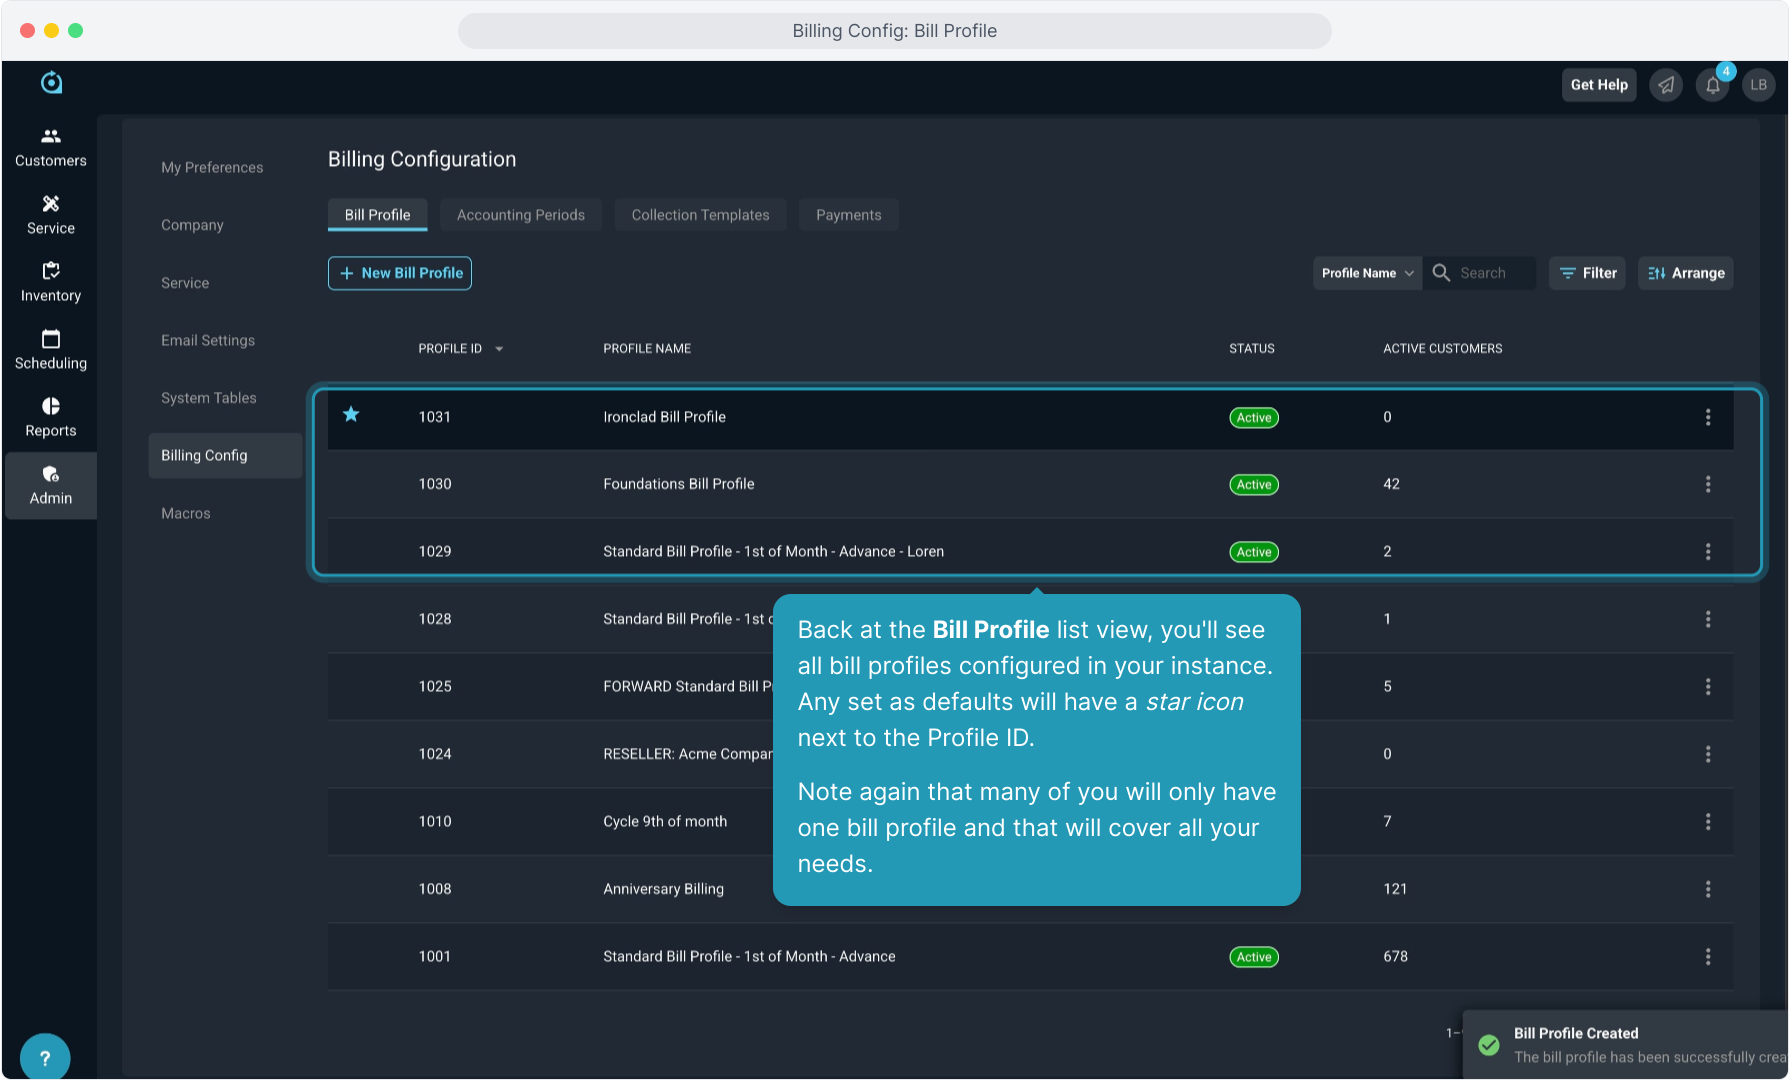Sort by the Profile ID column arrow
This screenshot has width=1790, height=1080.
tap(499, 349)
